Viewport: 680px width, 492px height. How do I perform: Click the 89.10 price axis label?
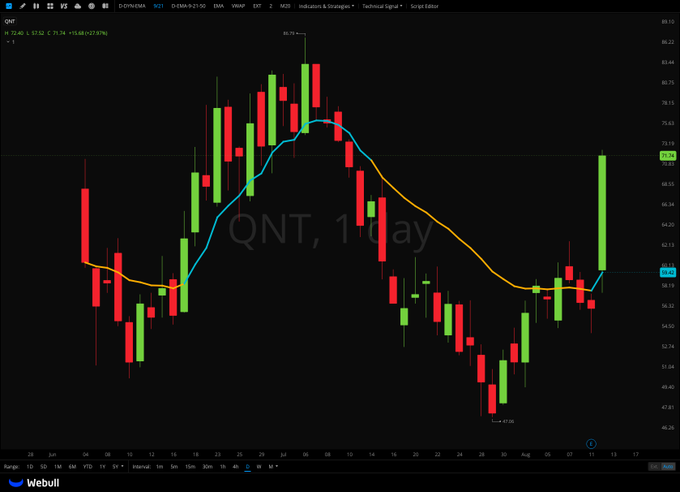(668, 22)
